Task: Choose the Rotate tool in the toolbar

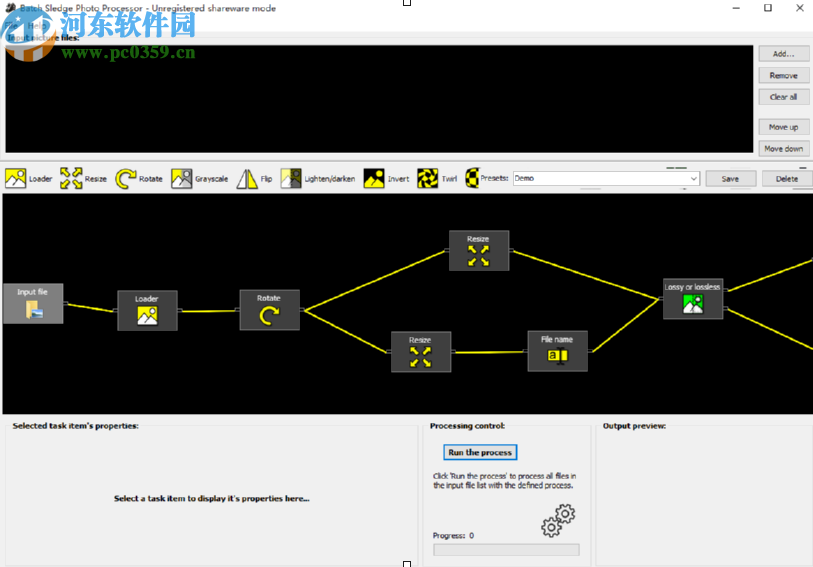Action: (139, 179)
